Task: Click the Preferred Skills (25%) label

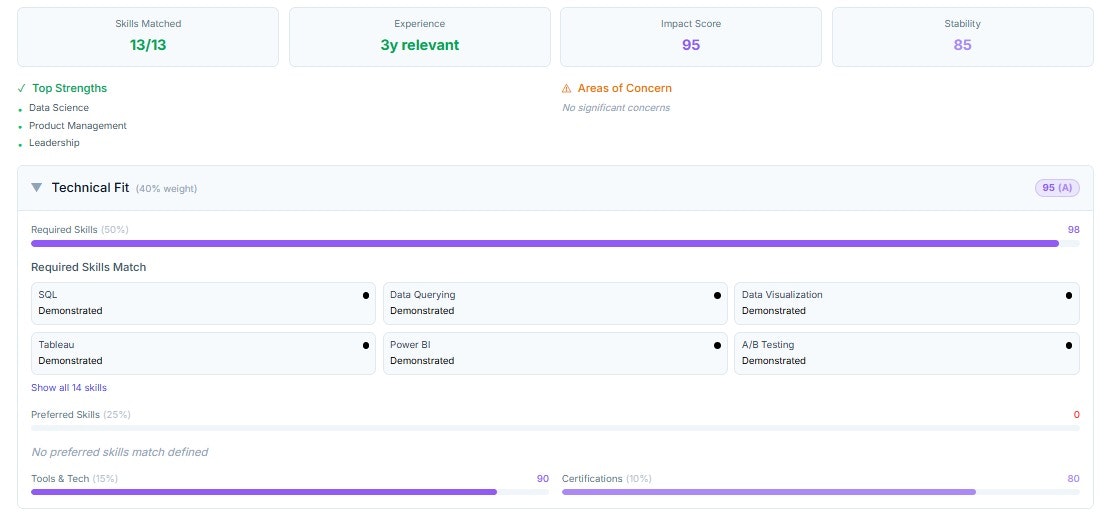Action: (81, 415)
